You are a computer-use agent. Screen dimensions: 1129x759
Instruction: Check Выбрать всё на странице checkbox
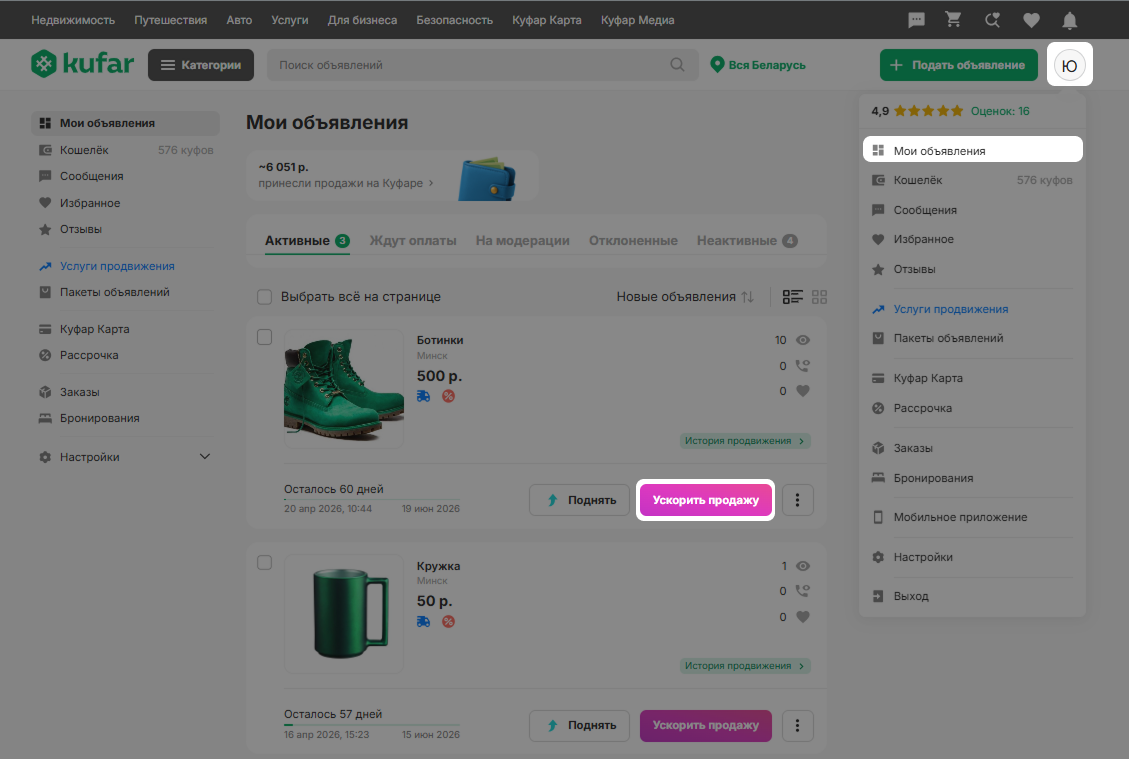tap(264, 297)
